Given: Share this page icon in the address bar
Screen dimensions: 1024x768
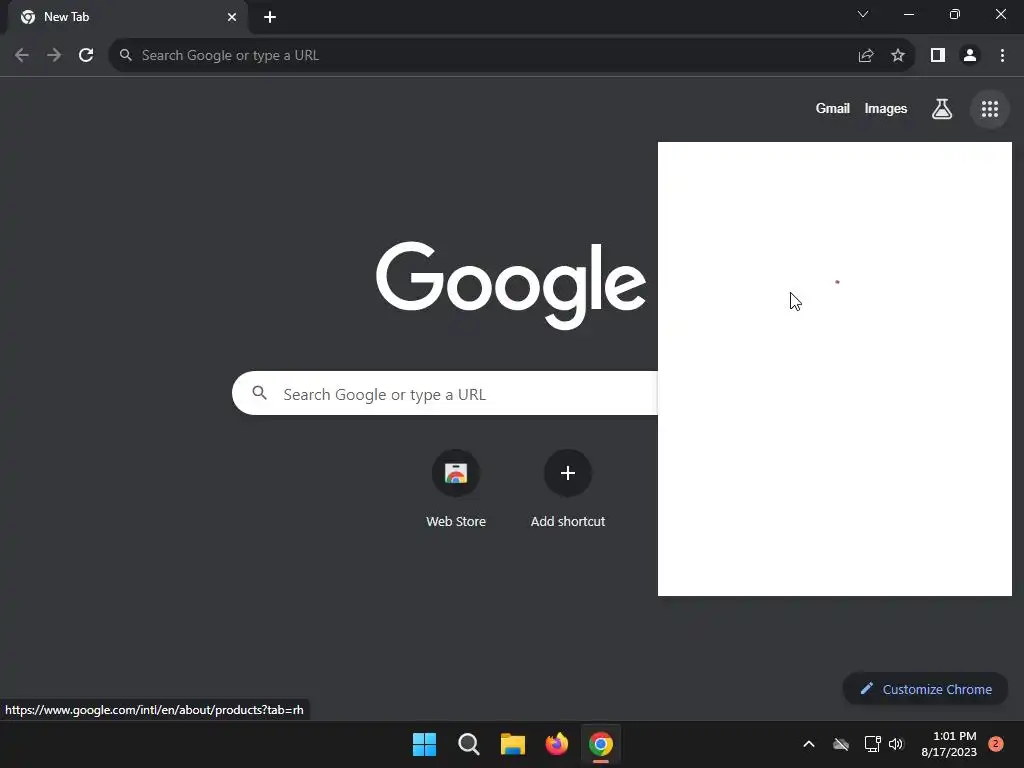Looking at the screenshot, I should point(865,56).
